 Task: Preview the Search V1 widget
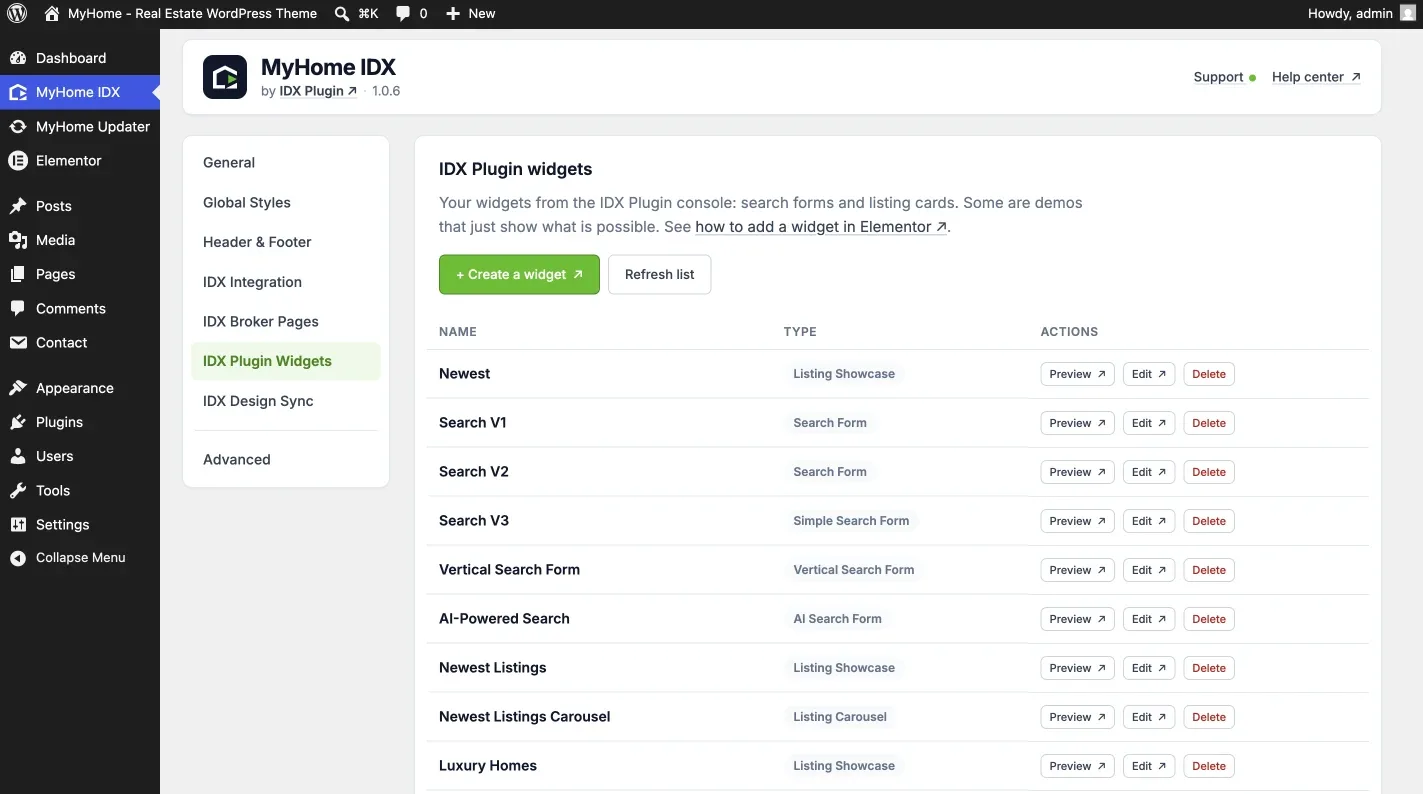point(1077,423)
